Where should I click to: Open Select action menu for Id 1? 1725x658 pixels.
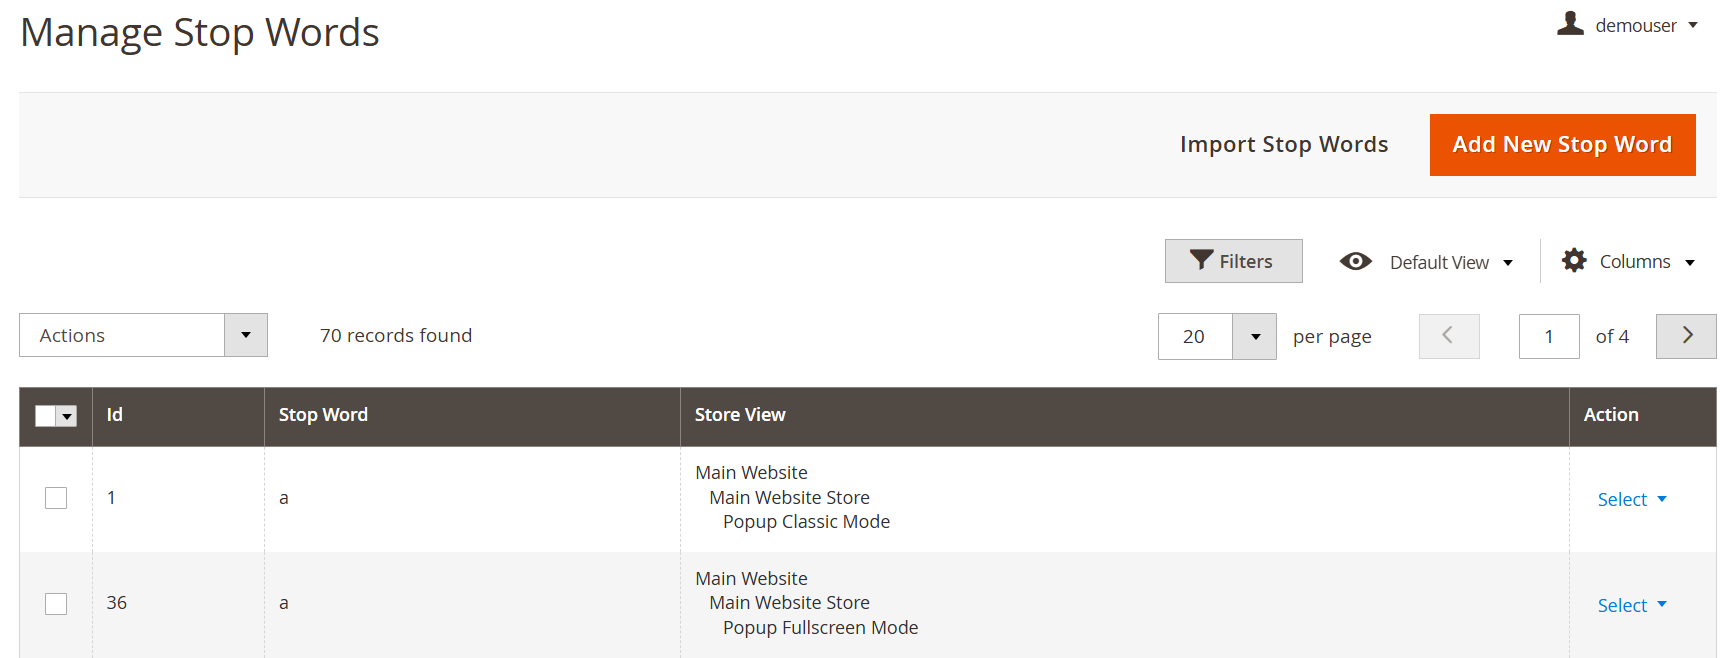1631,499
